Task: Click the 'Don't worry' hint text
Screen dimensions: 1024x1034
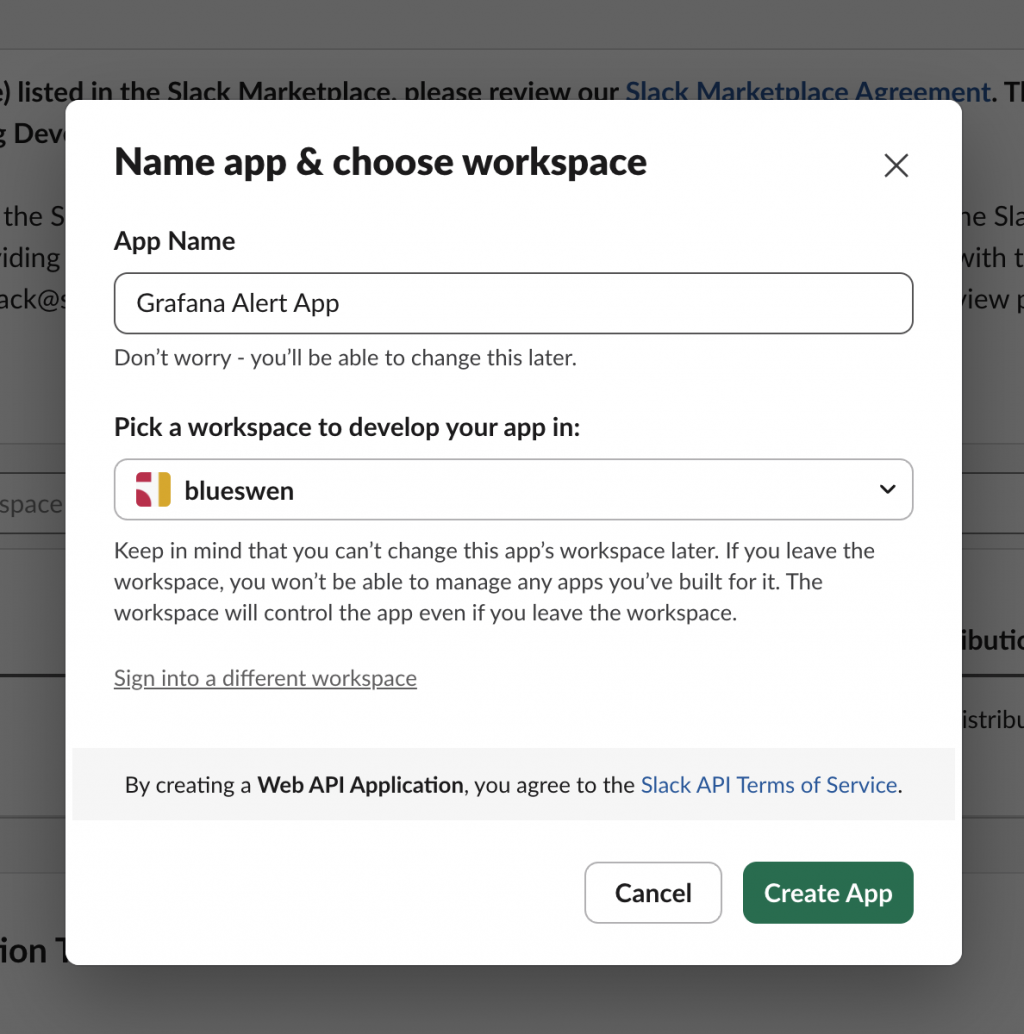Action: (x=346, y=357)
